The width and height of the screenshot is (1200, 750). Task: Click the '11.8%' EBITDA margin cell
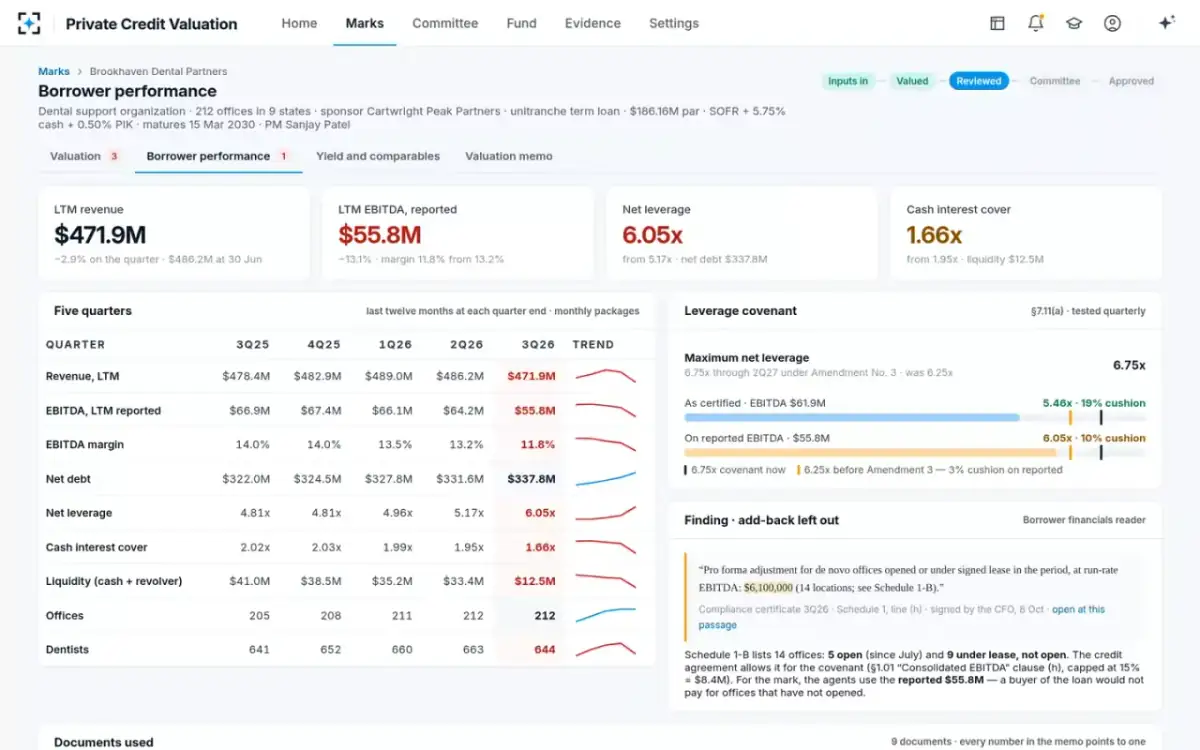click(538, 445)
